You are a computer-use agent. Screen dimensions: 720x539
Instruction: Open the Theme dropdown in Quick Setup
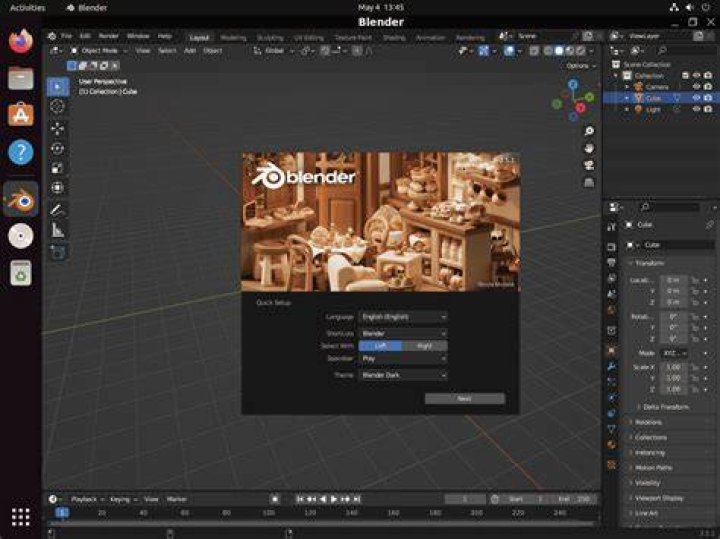[403, 375]
